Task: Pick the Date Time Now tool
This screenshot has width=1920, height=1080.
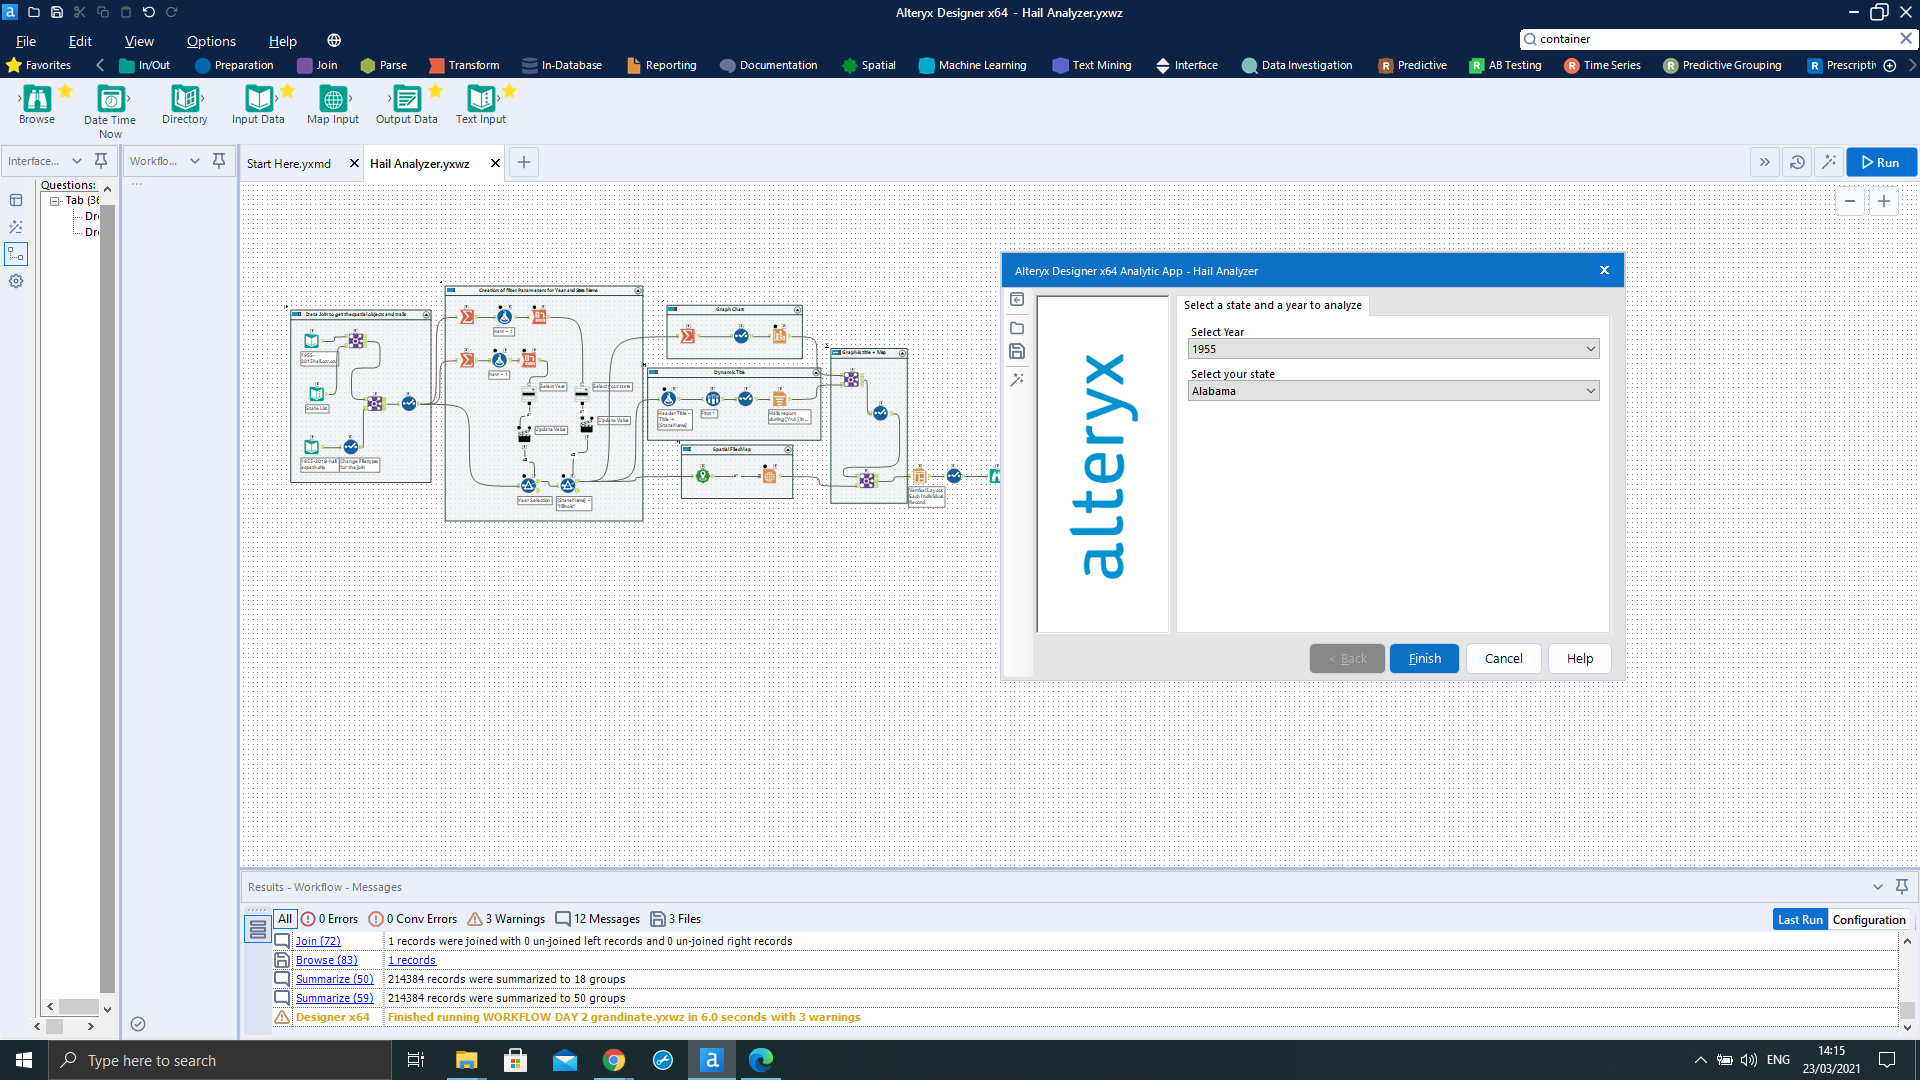Action: pos(110,110)
